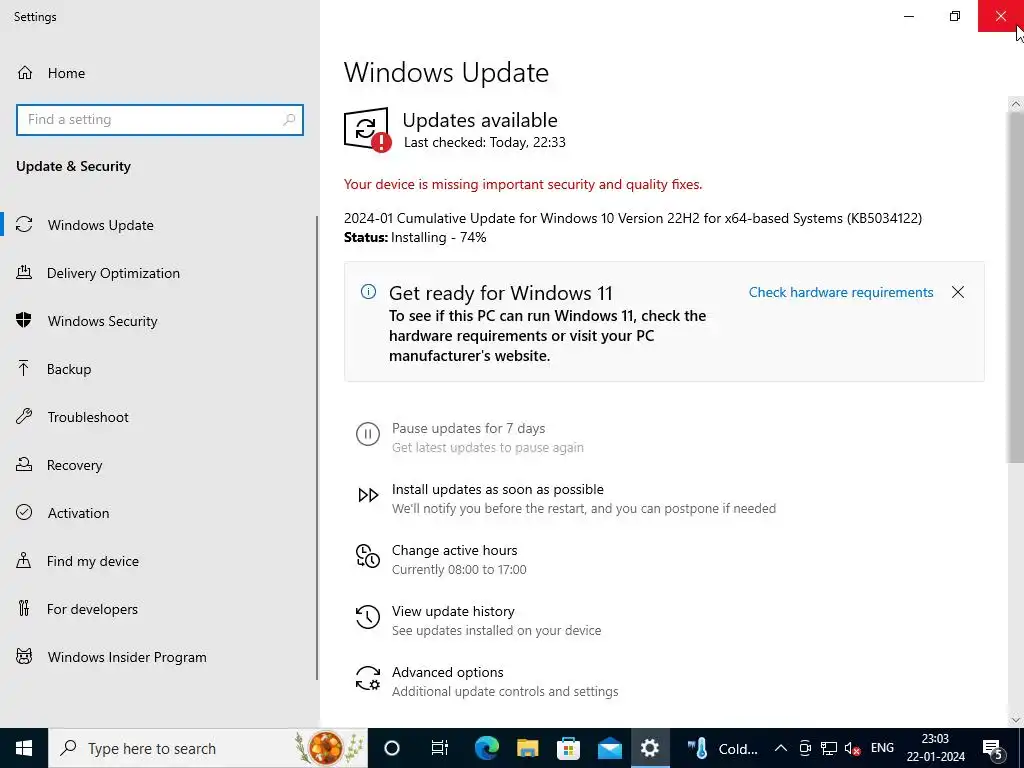Click the muted volume tray icon
This screenshot has height=768, width=1024.
tap(852, 748)
